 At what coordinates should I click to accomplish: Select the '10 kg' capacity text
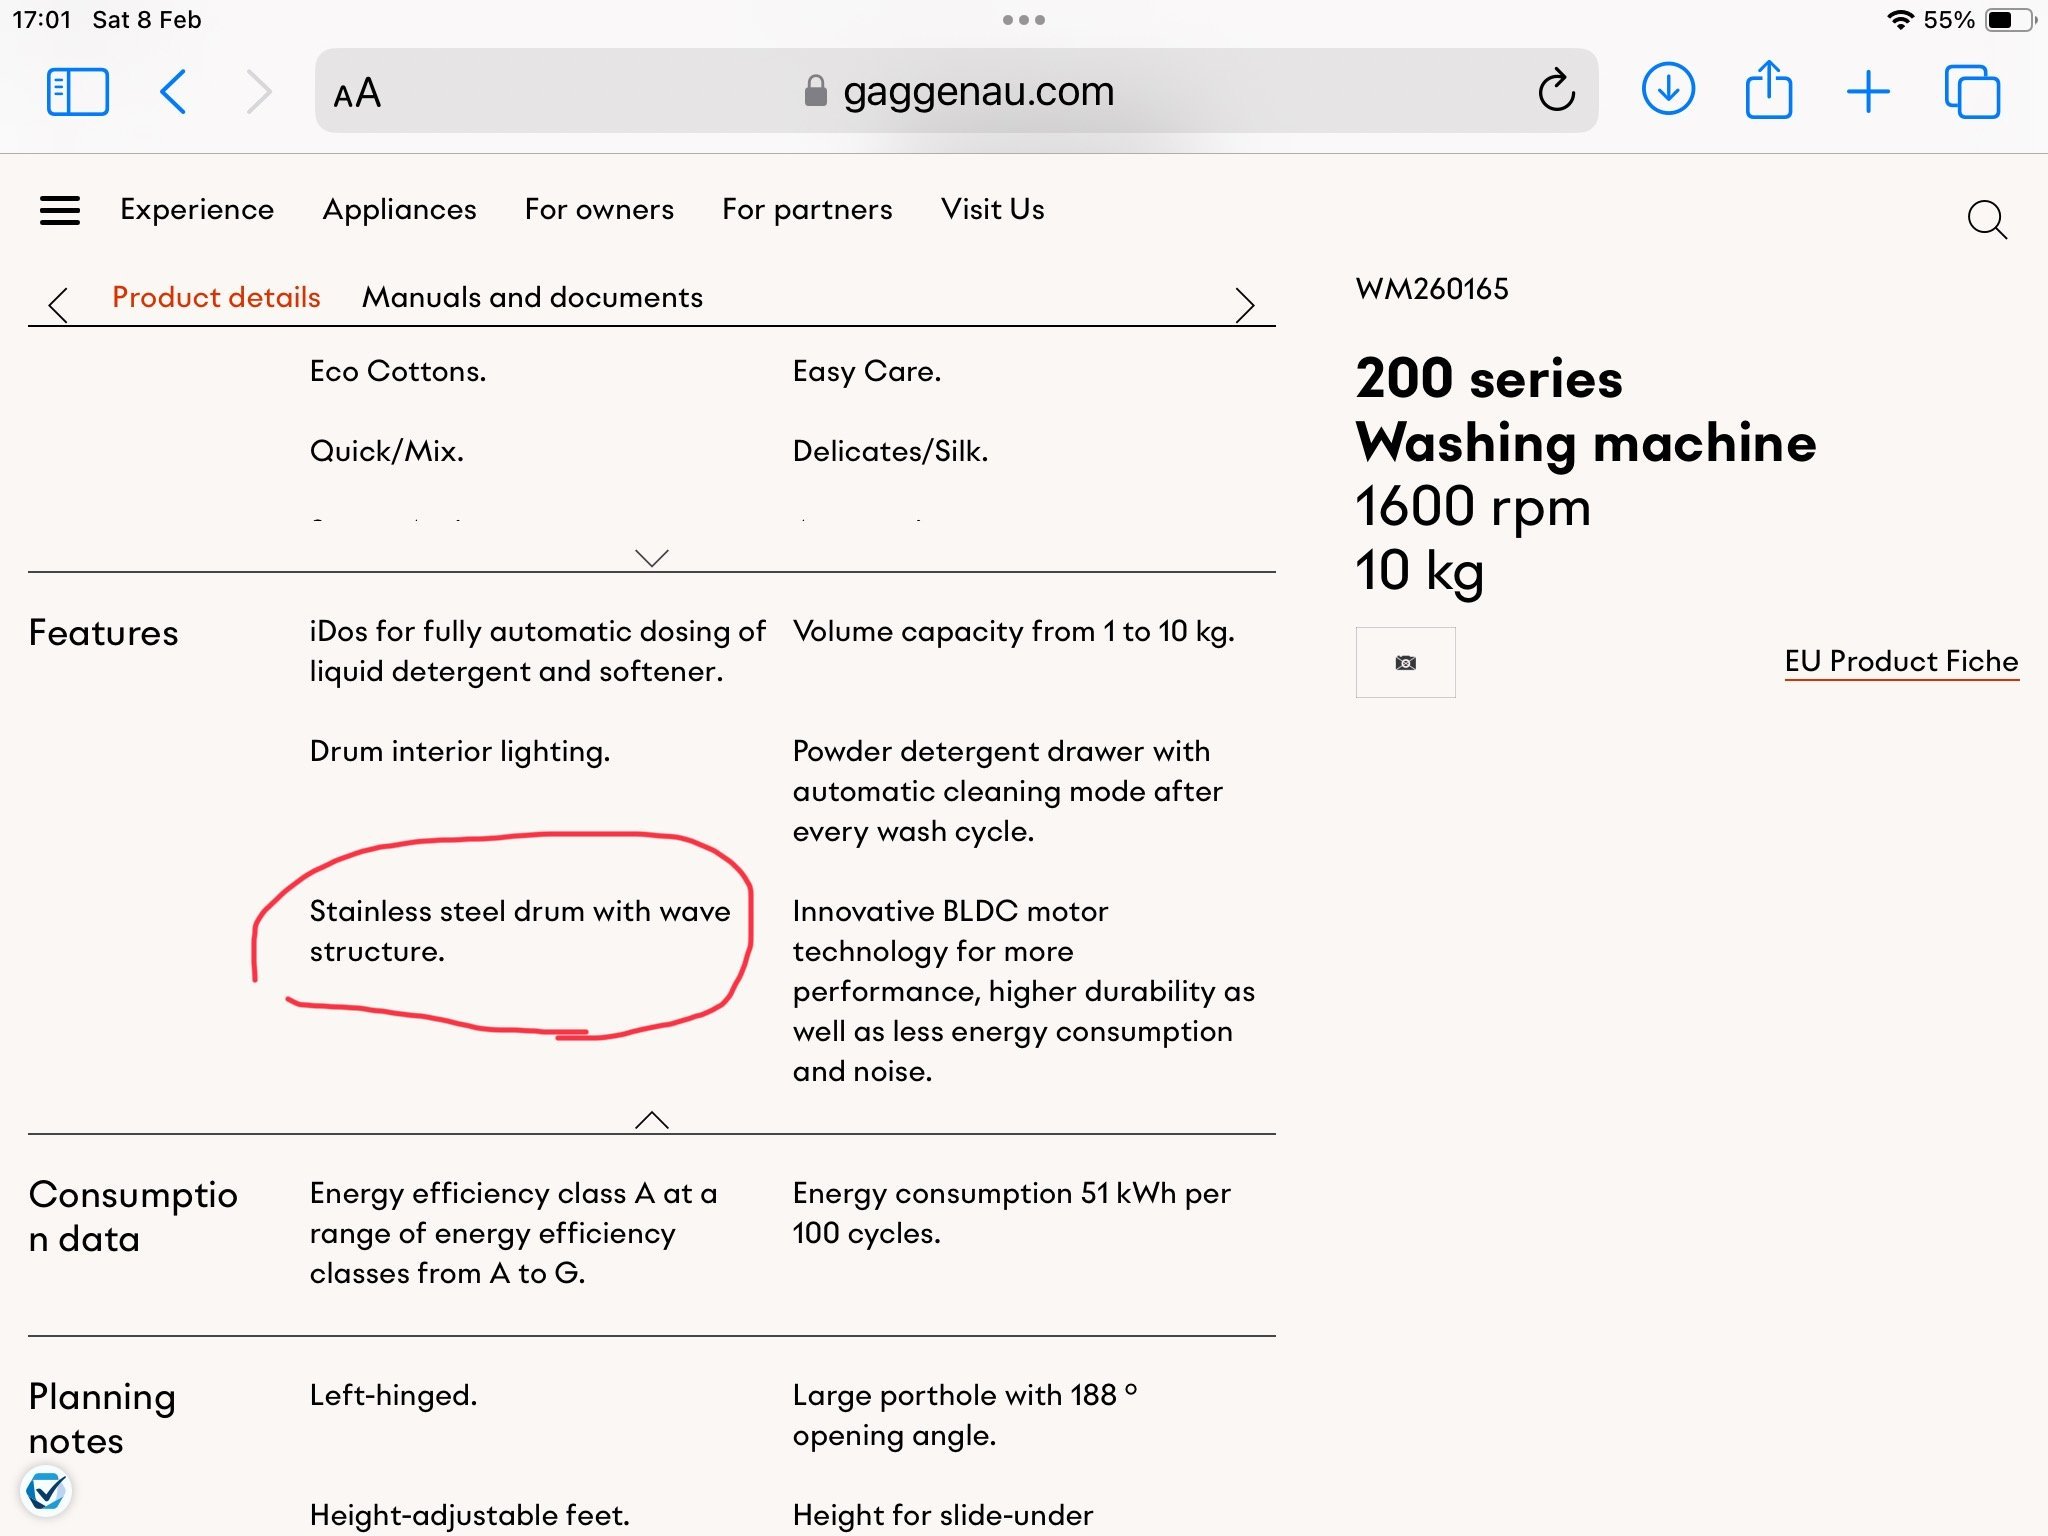(x=1420, y=571)
